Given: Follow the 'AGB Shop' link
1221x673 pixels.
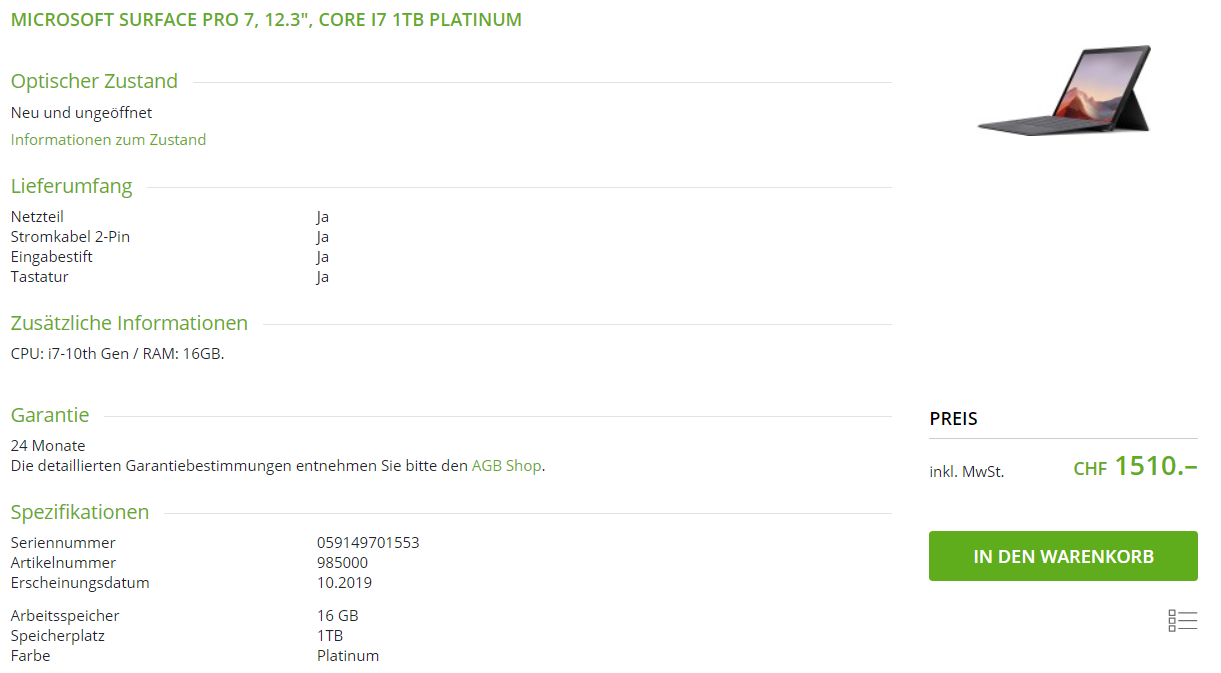Looking at the screenshot, I should 506,466.
